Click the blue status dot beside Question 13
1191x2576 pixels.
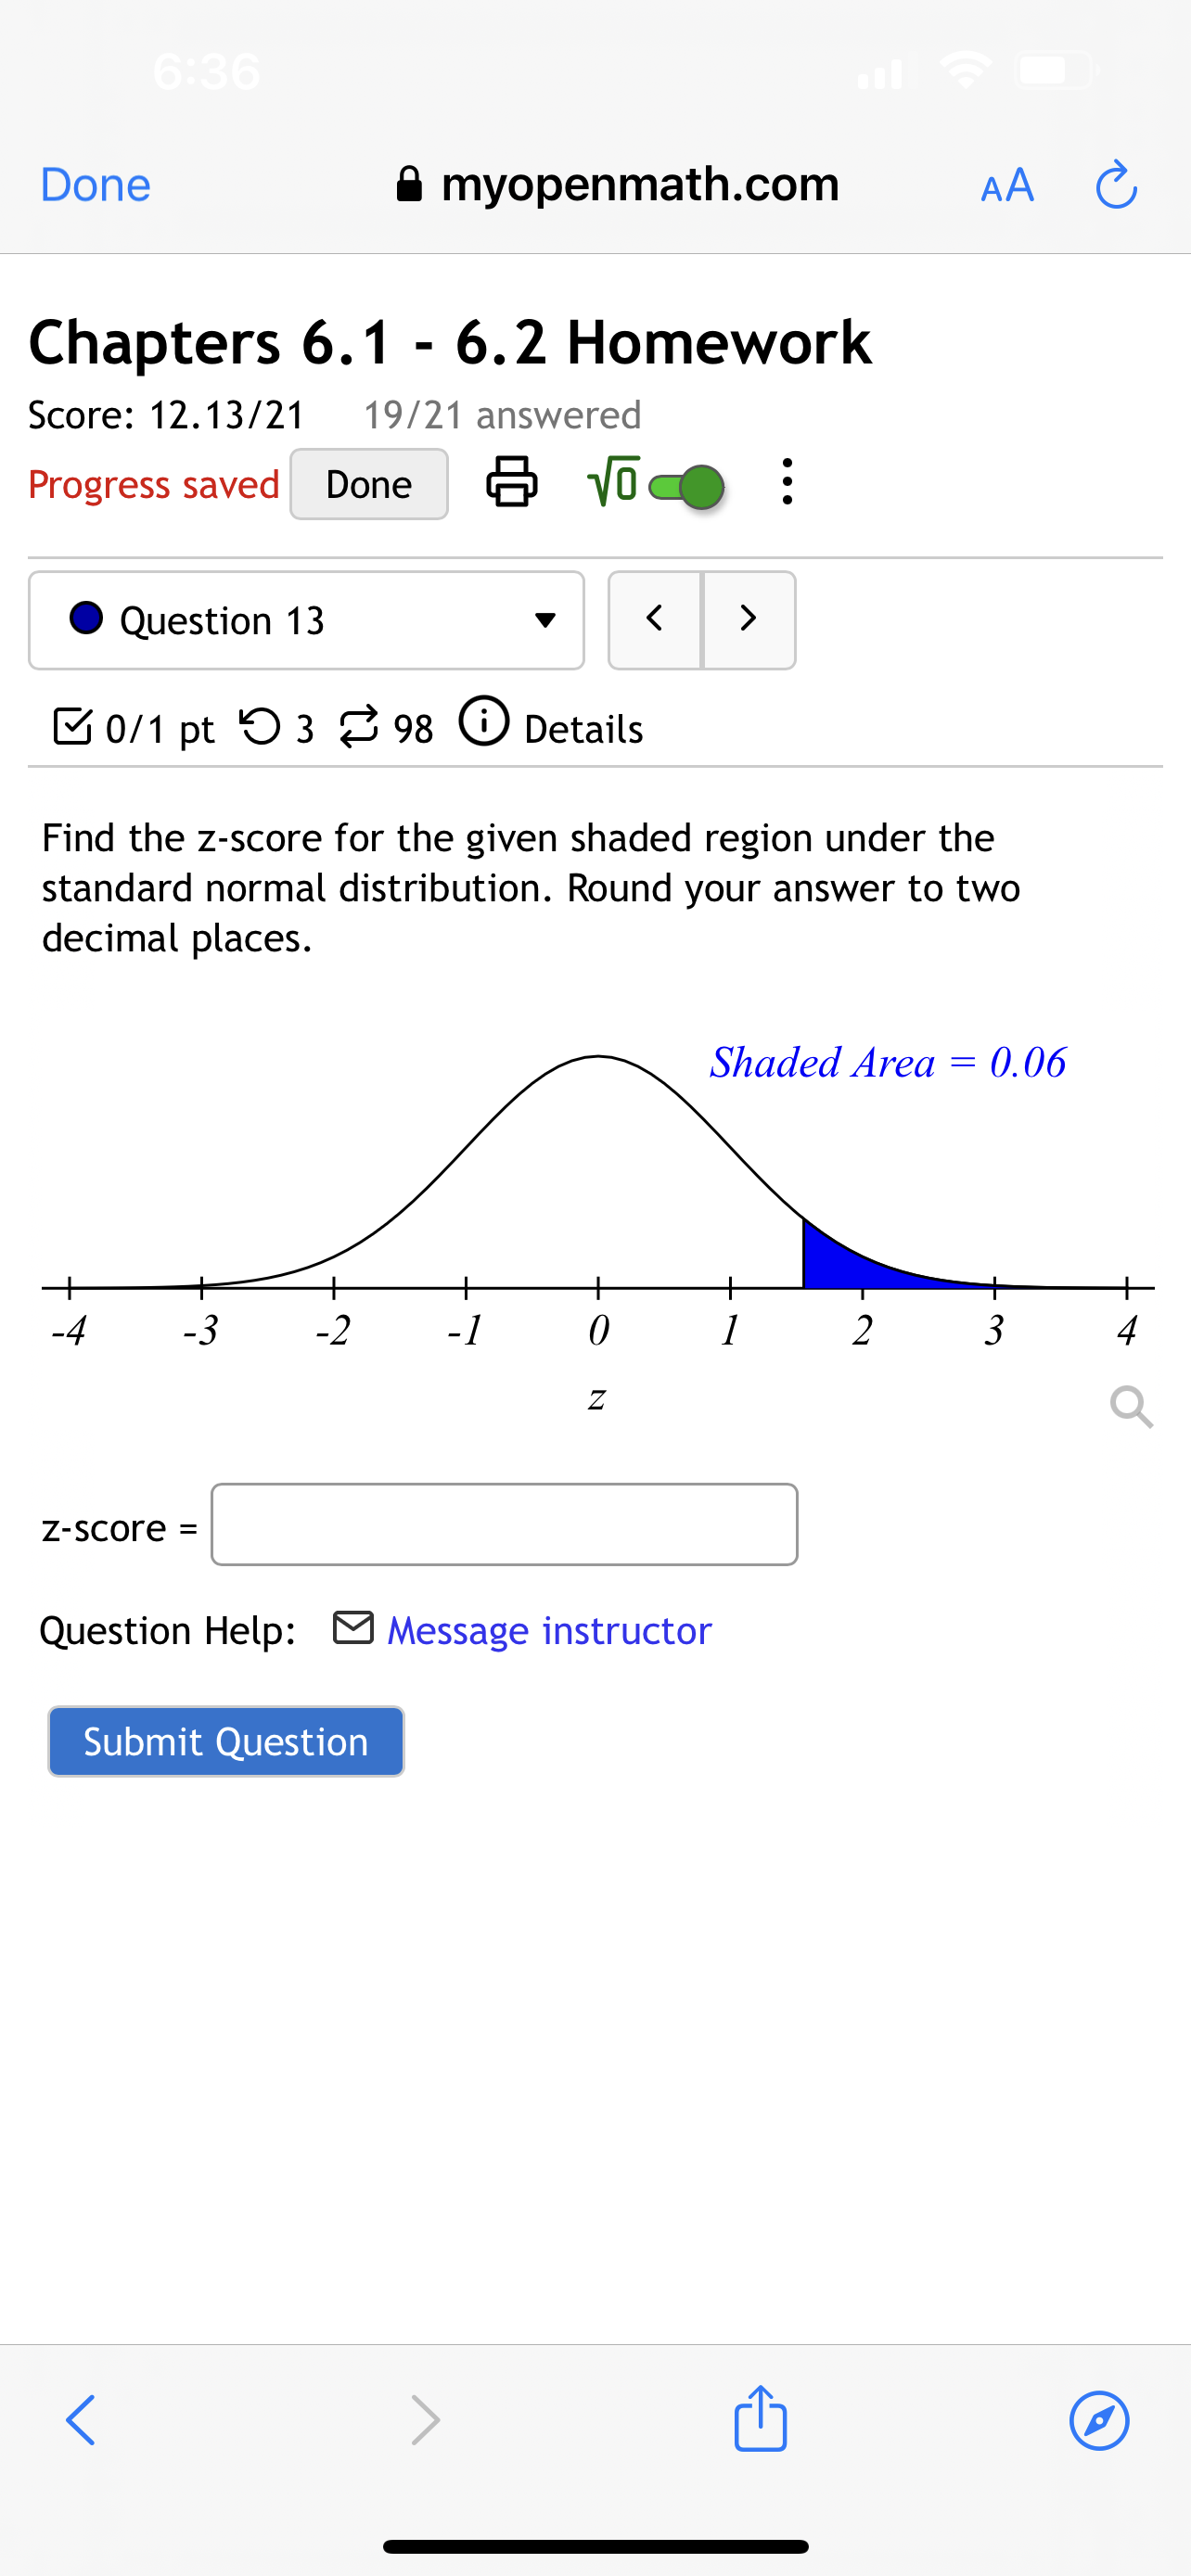86,619
